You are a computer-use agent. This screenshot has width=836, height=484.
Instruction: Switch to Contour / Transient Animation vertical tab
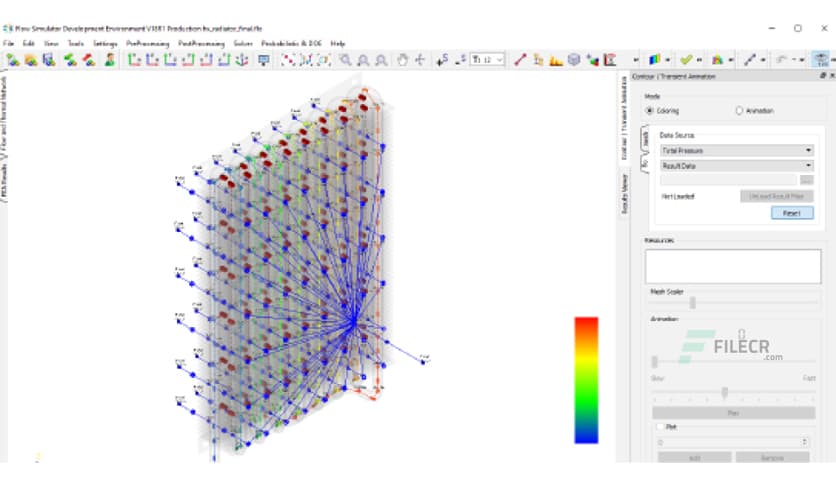[x=624, y=118]
